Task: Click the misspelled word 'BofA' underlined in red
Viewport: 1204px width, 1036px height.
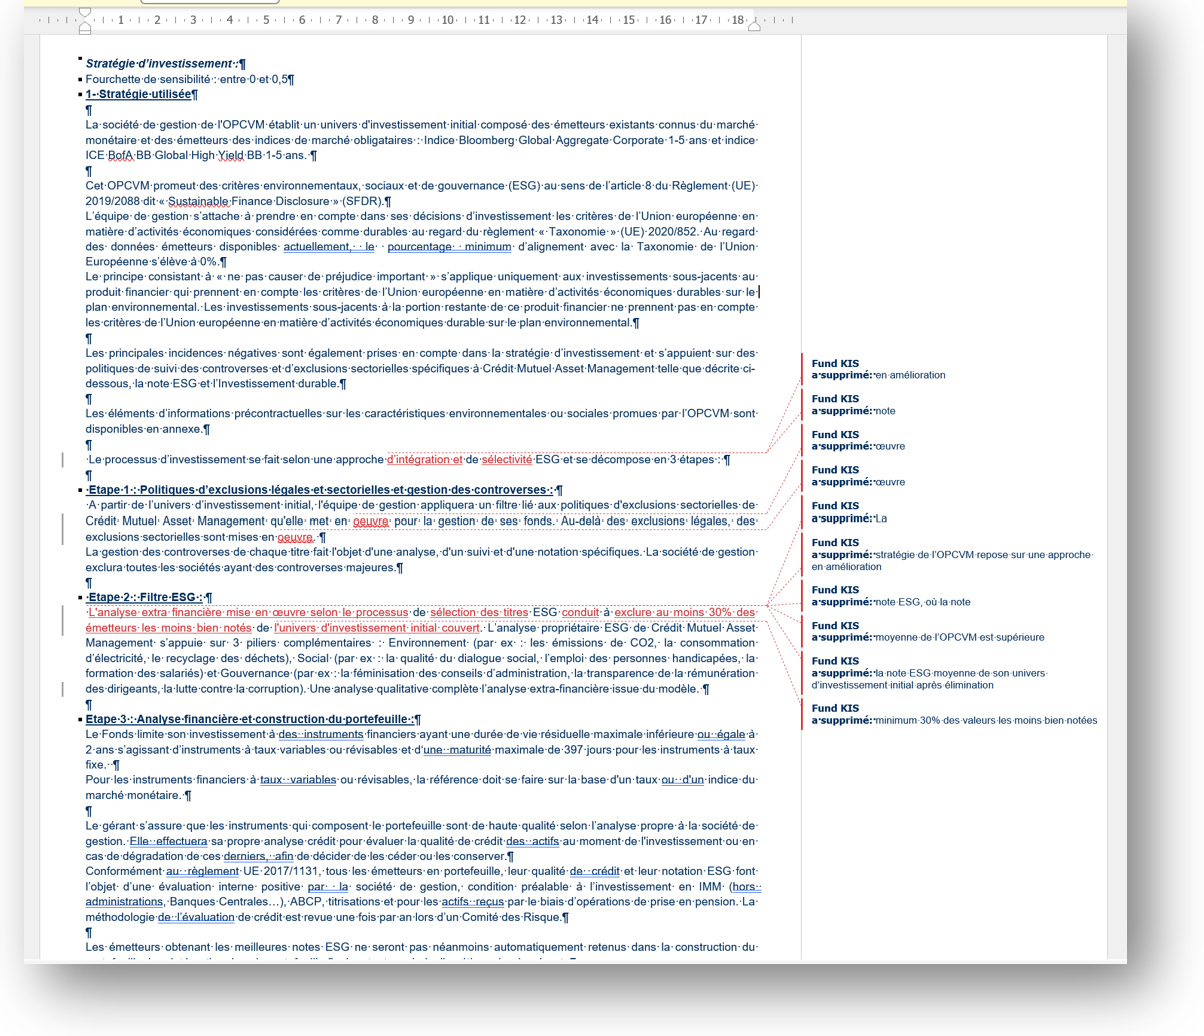Action: click(x=119, y=155)
